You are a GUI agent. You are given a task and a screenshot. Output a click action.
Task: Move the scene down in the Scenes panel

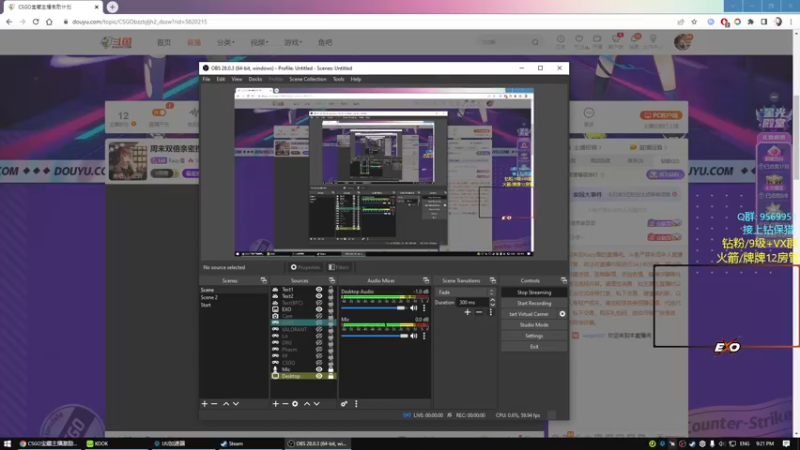[236, 404]
